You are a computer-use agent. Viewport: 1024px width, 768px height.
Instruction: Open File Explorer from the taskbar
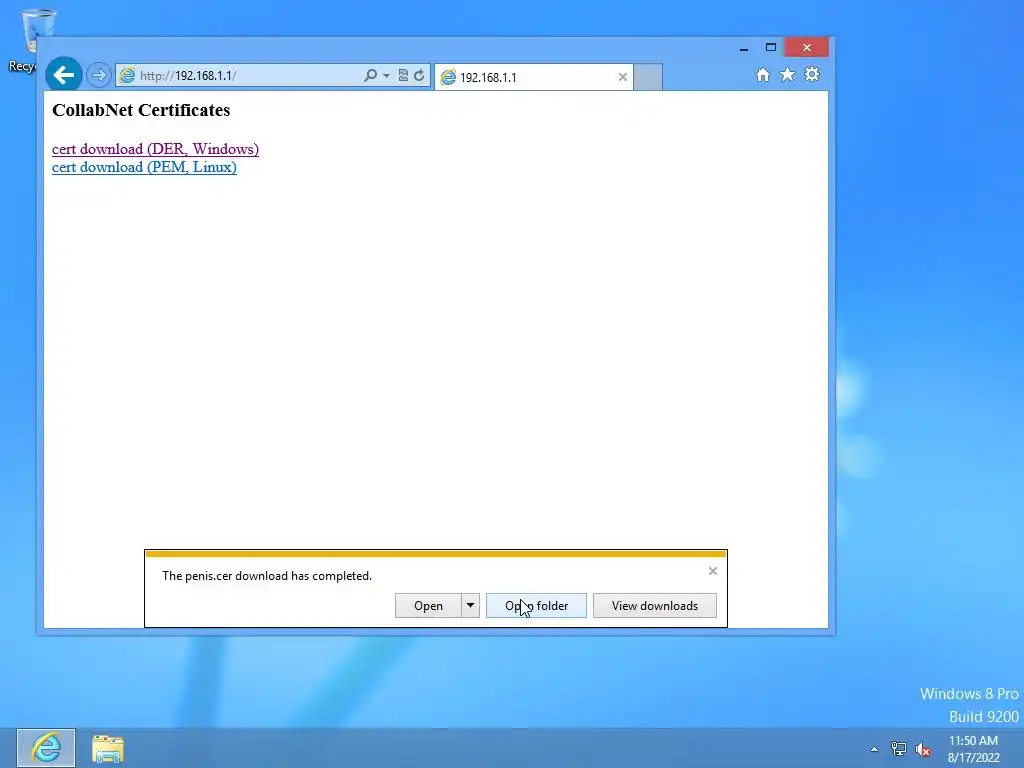coord(108,748)
